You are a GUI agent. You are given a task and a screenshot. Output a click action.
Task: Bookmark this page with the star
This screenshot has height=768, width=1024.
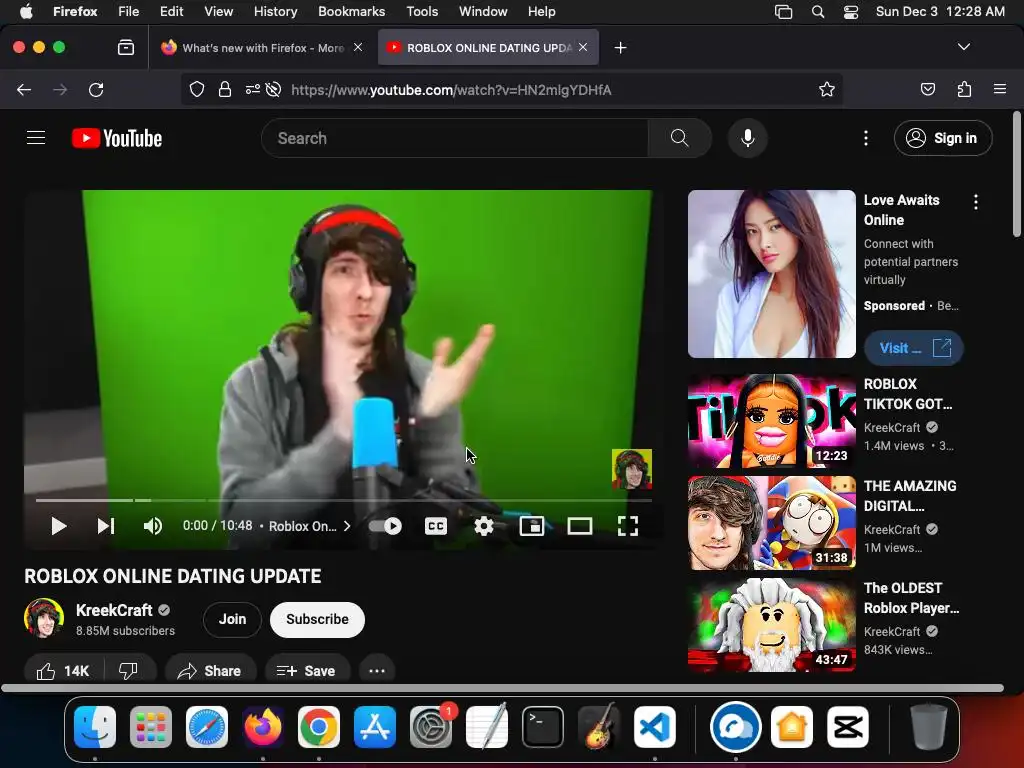pos(827,89)
